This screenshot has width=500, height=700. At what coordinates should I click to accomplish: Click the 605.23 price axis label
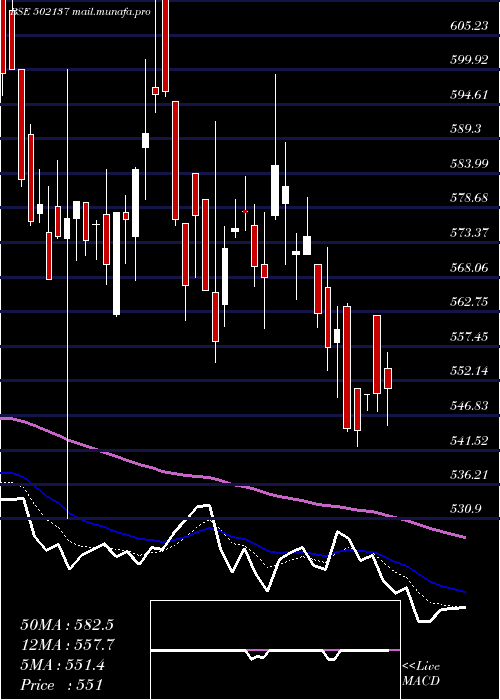click(469, 26)
